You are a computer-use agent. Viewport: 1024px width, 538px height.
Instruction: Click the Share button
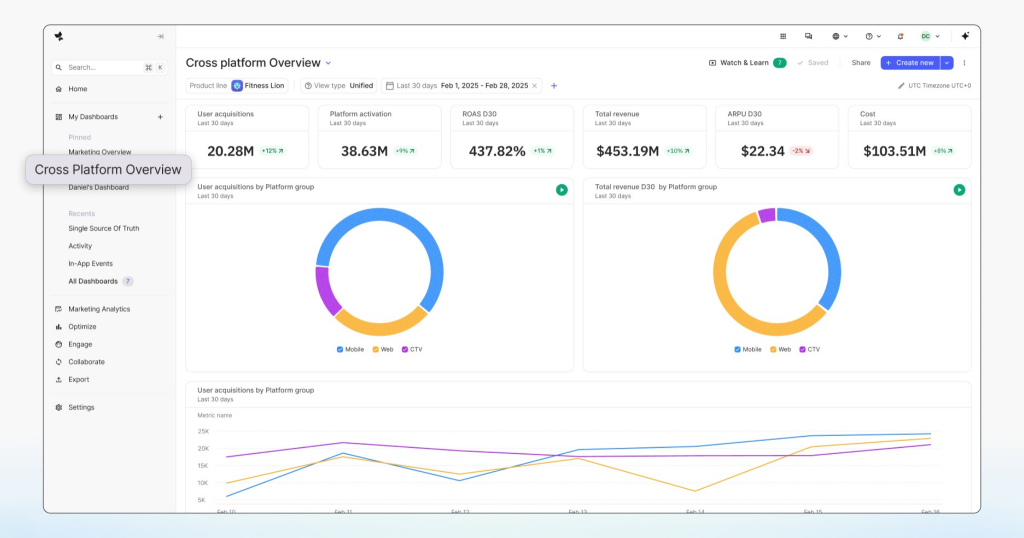point(861,63)
